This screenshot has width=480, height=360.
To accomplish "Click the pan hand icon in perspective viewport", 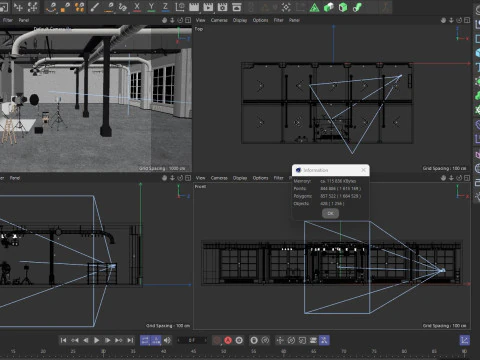I will click(164, 20).
